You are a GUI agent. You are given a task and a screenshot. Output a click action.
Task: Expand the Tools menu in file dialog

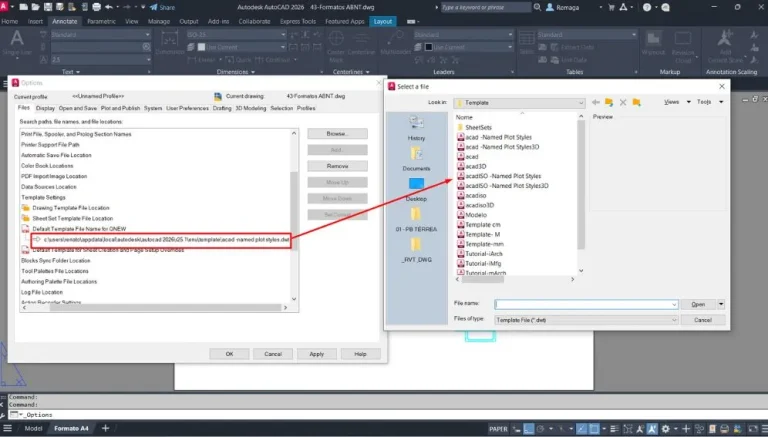click(710, 102)
